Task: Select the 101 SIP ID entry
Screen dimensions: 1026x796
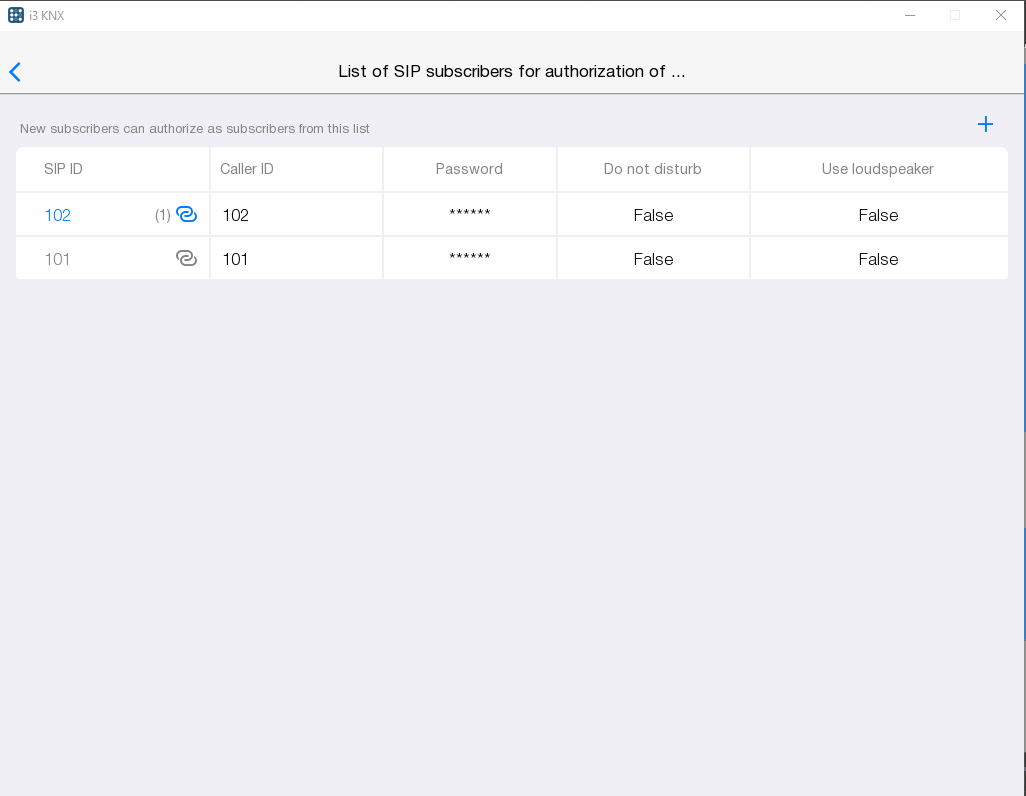Action: point(58,258)
